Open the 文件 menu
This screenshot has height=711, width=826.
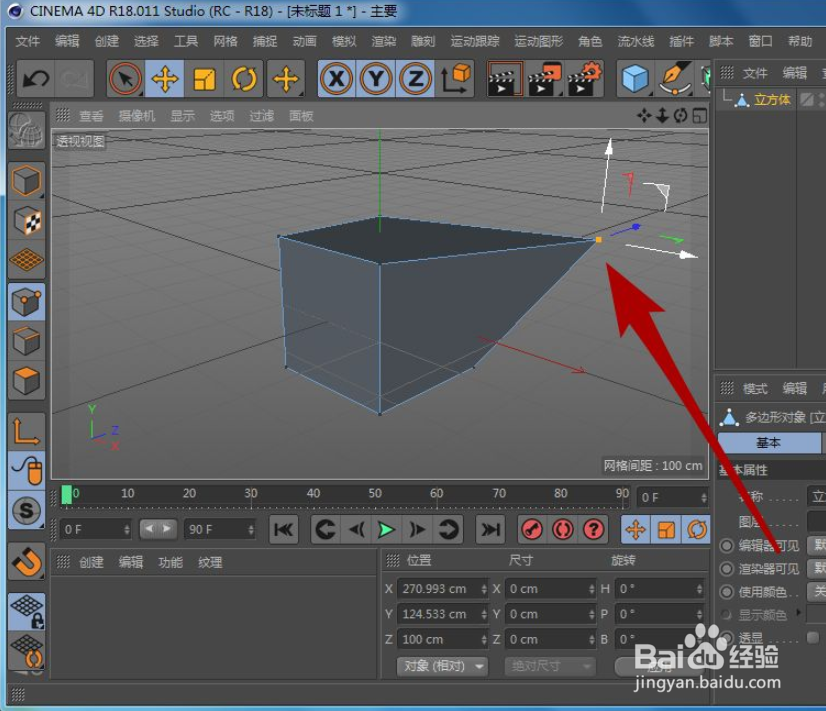pyautogui.click(x=27, y=41)
